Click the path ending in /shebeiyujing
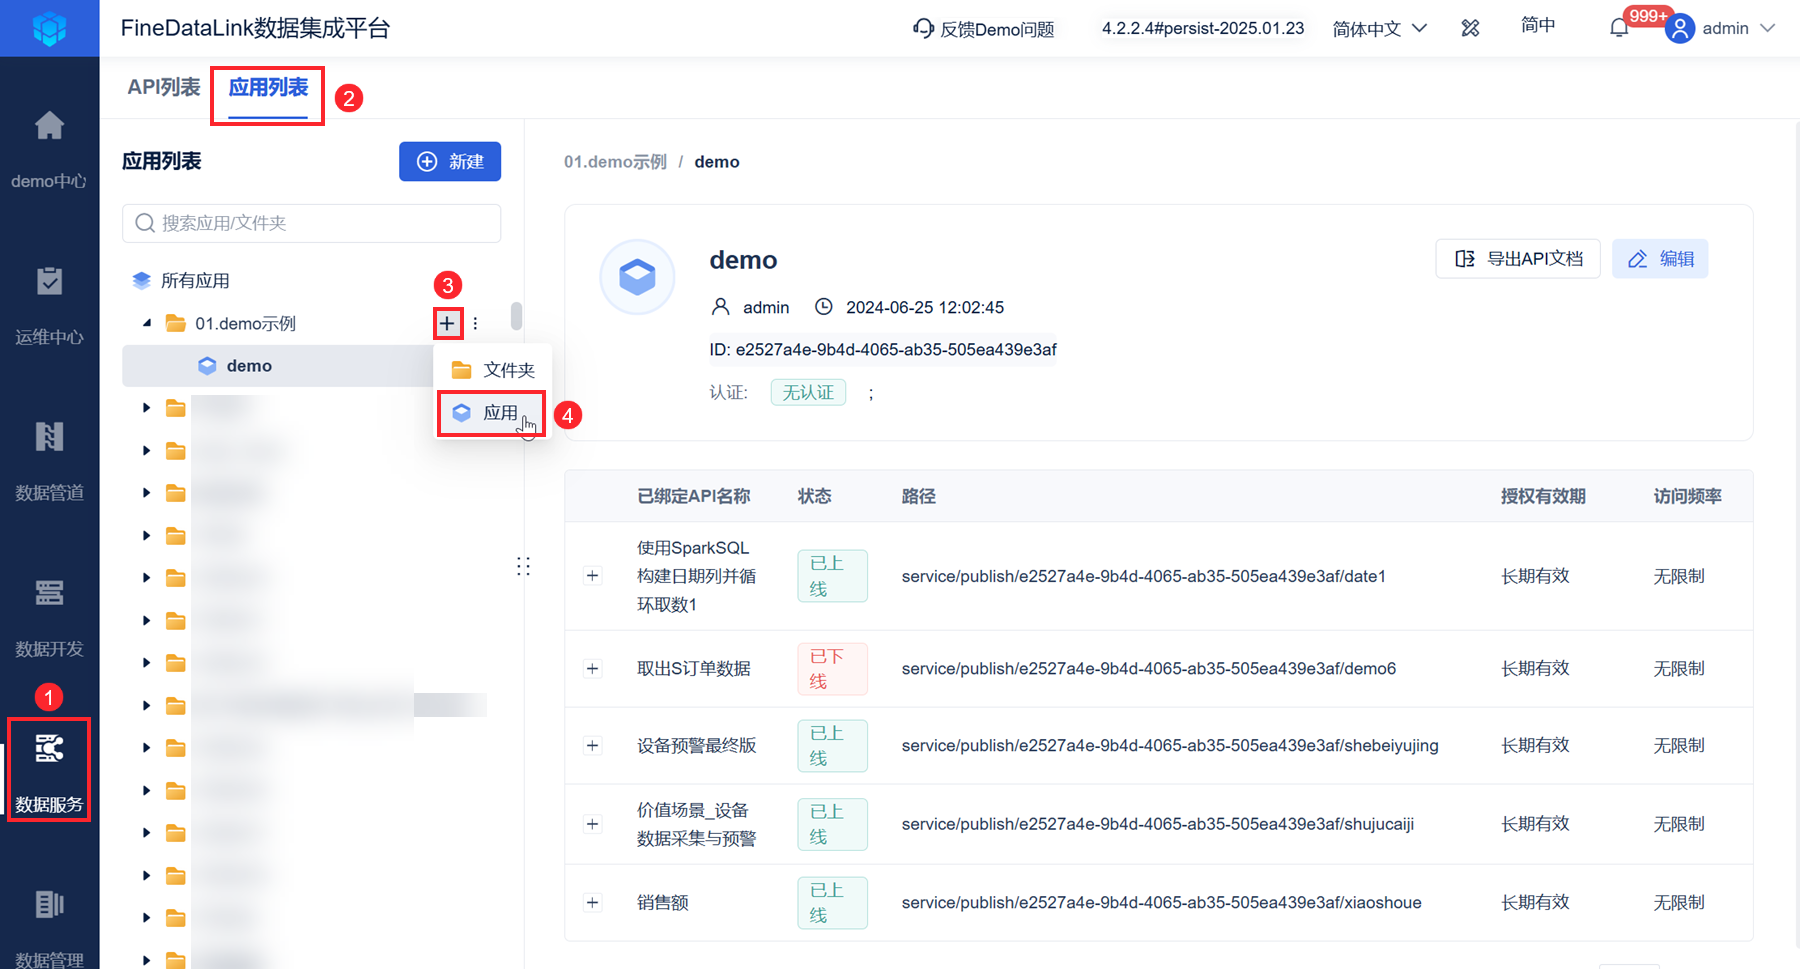The width and height of the screenshot is (1800, 969). tap(1170, 746)
